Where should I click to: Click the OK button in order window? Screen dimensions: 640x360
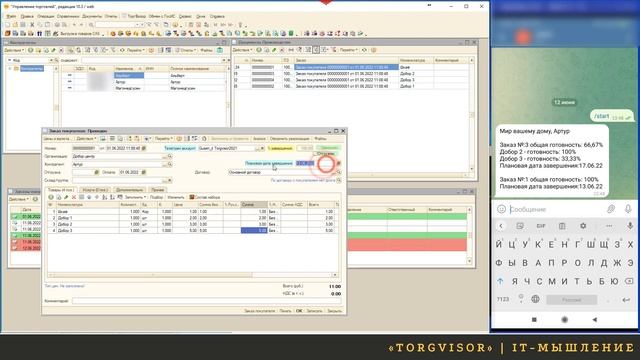pos(299,311)
